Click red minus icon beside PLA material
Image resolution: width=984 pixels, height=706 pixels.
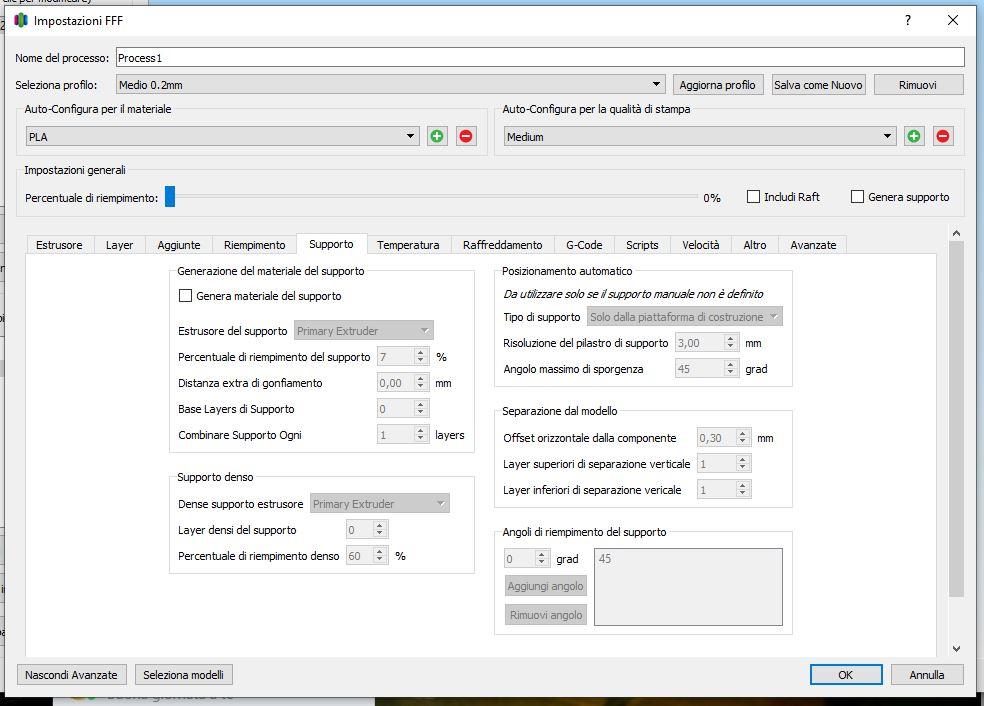pos(466,136)
